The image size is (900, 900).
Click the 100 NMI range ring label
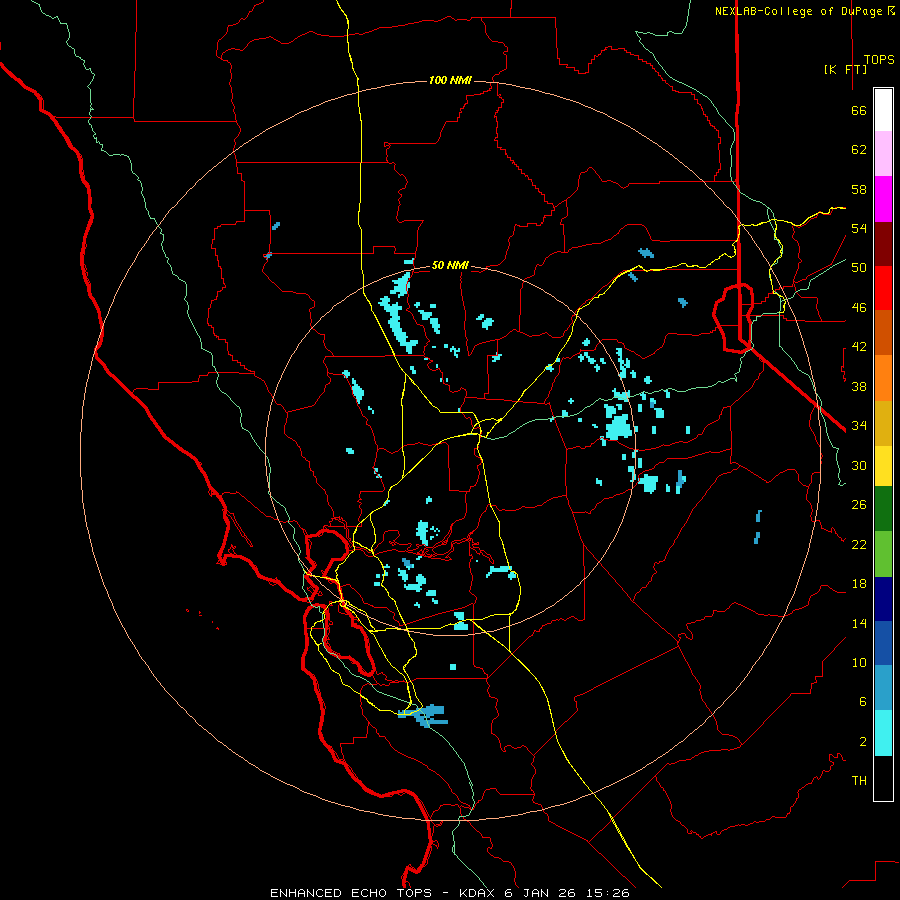tap(450, 80)
